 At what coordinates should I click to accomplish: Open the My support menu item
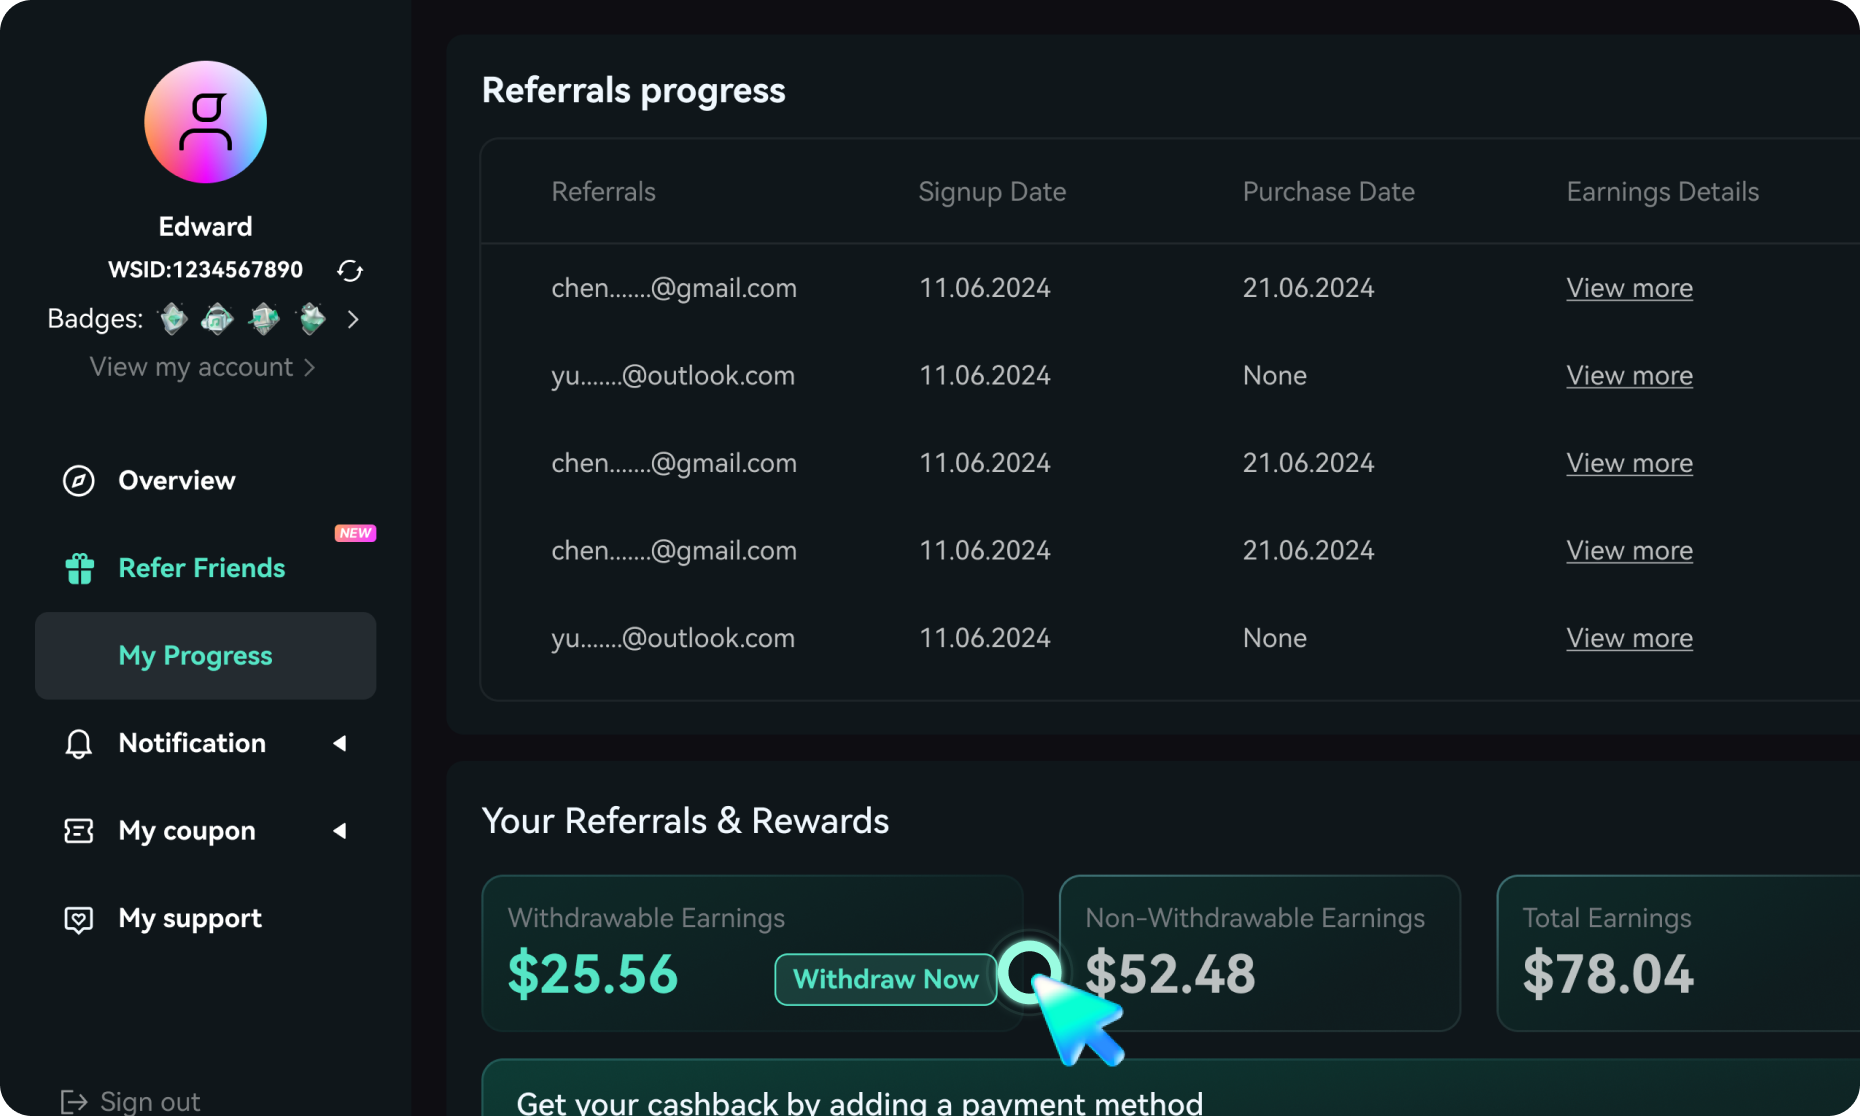pos(190,919)
